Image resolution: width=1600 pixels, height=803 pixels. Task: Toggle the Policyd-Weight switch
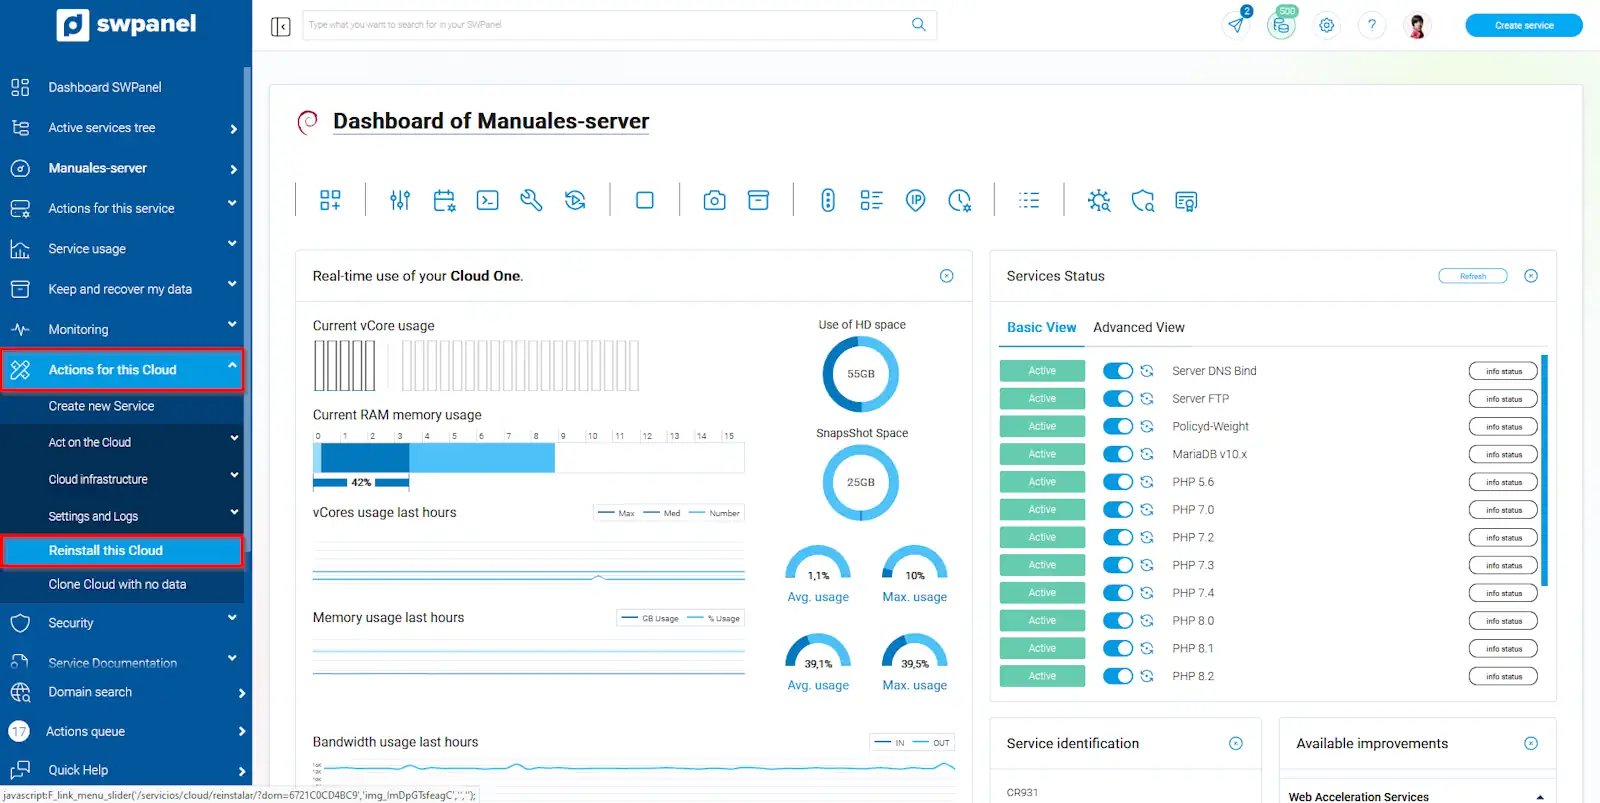point(1118,426)
